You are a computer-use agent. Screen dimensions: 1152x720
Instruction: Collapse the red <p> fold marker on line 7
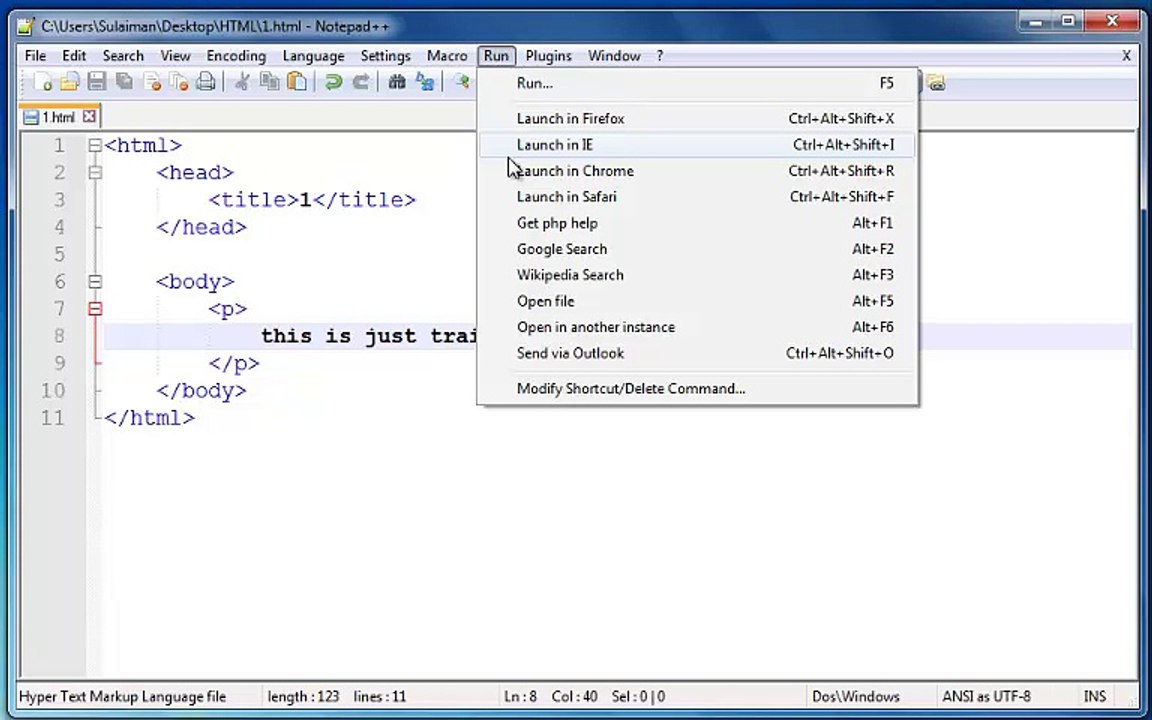click(95, 309)
